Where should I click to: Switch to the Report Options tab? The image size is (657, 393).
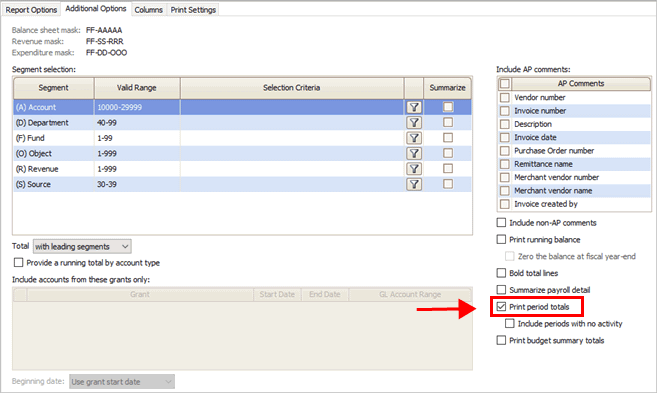click(31, 10)
